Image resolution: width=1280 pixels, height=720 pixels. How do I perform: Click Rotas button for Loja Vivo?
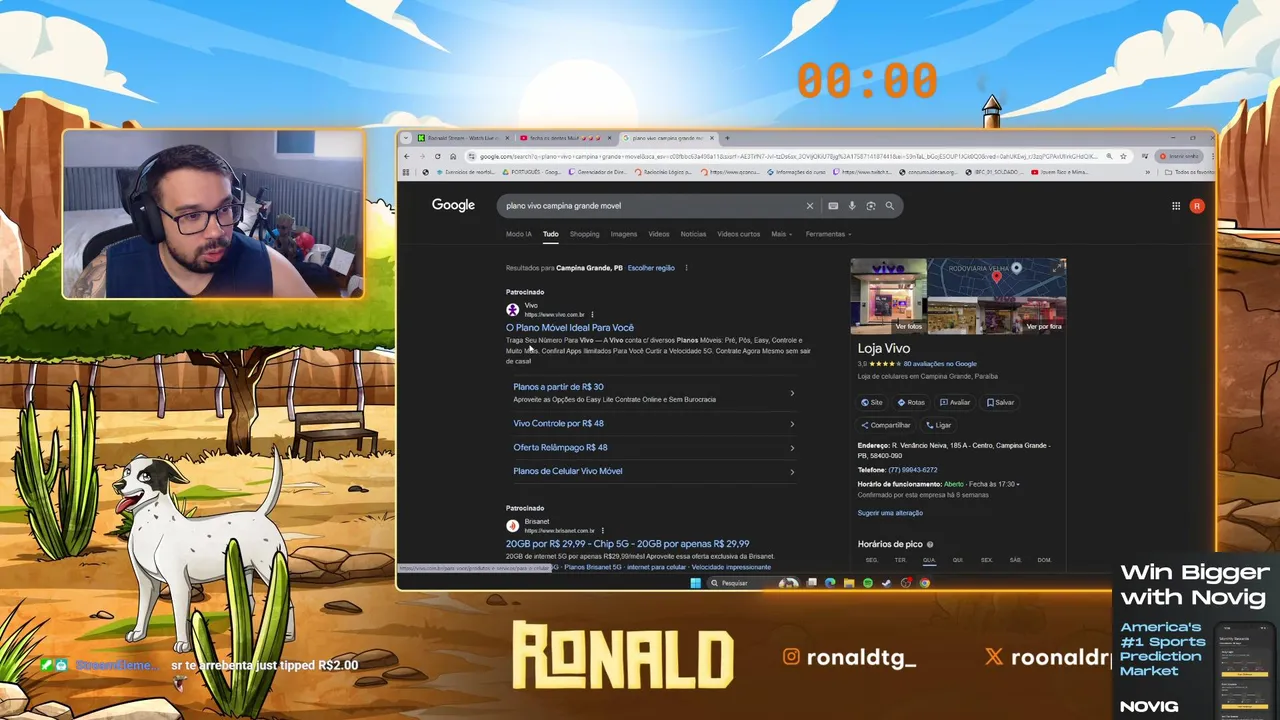point(911,402)
